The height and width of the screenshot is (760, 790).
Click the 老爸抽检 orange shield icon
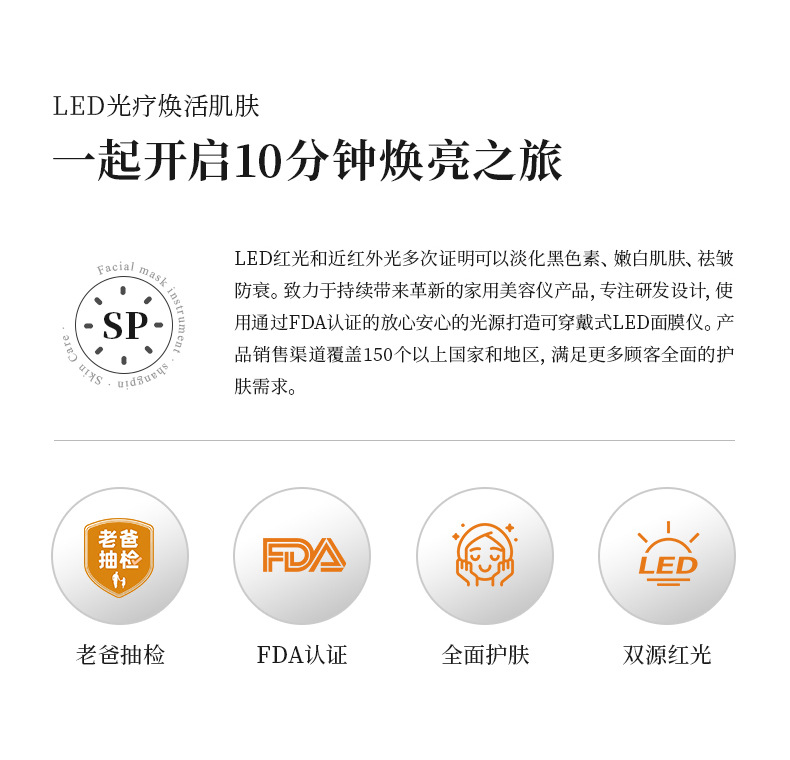[119, 557]
